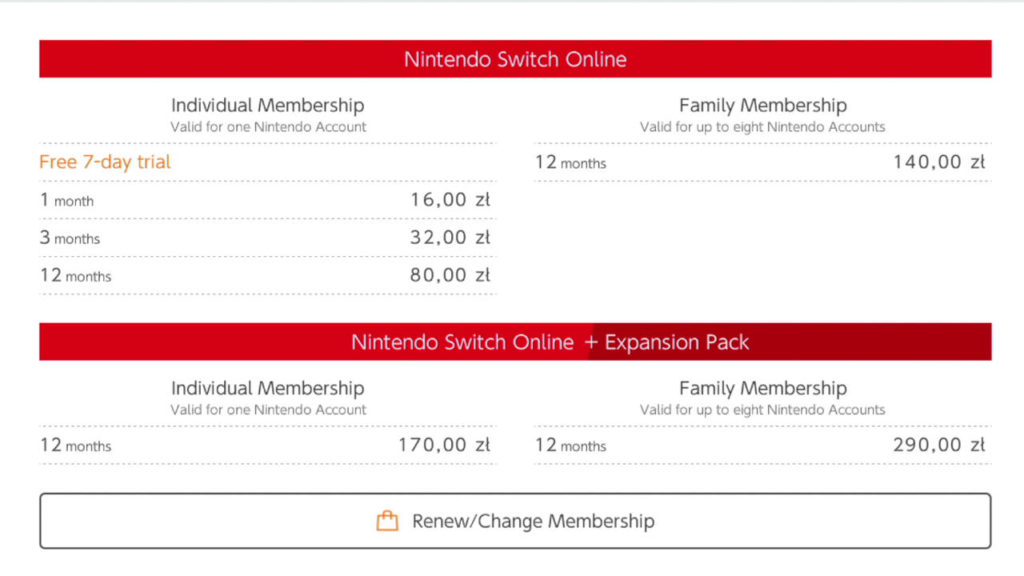Click the 32,00 zł price label
Screen dimensions: 1024x576
(x=450, y=237)
